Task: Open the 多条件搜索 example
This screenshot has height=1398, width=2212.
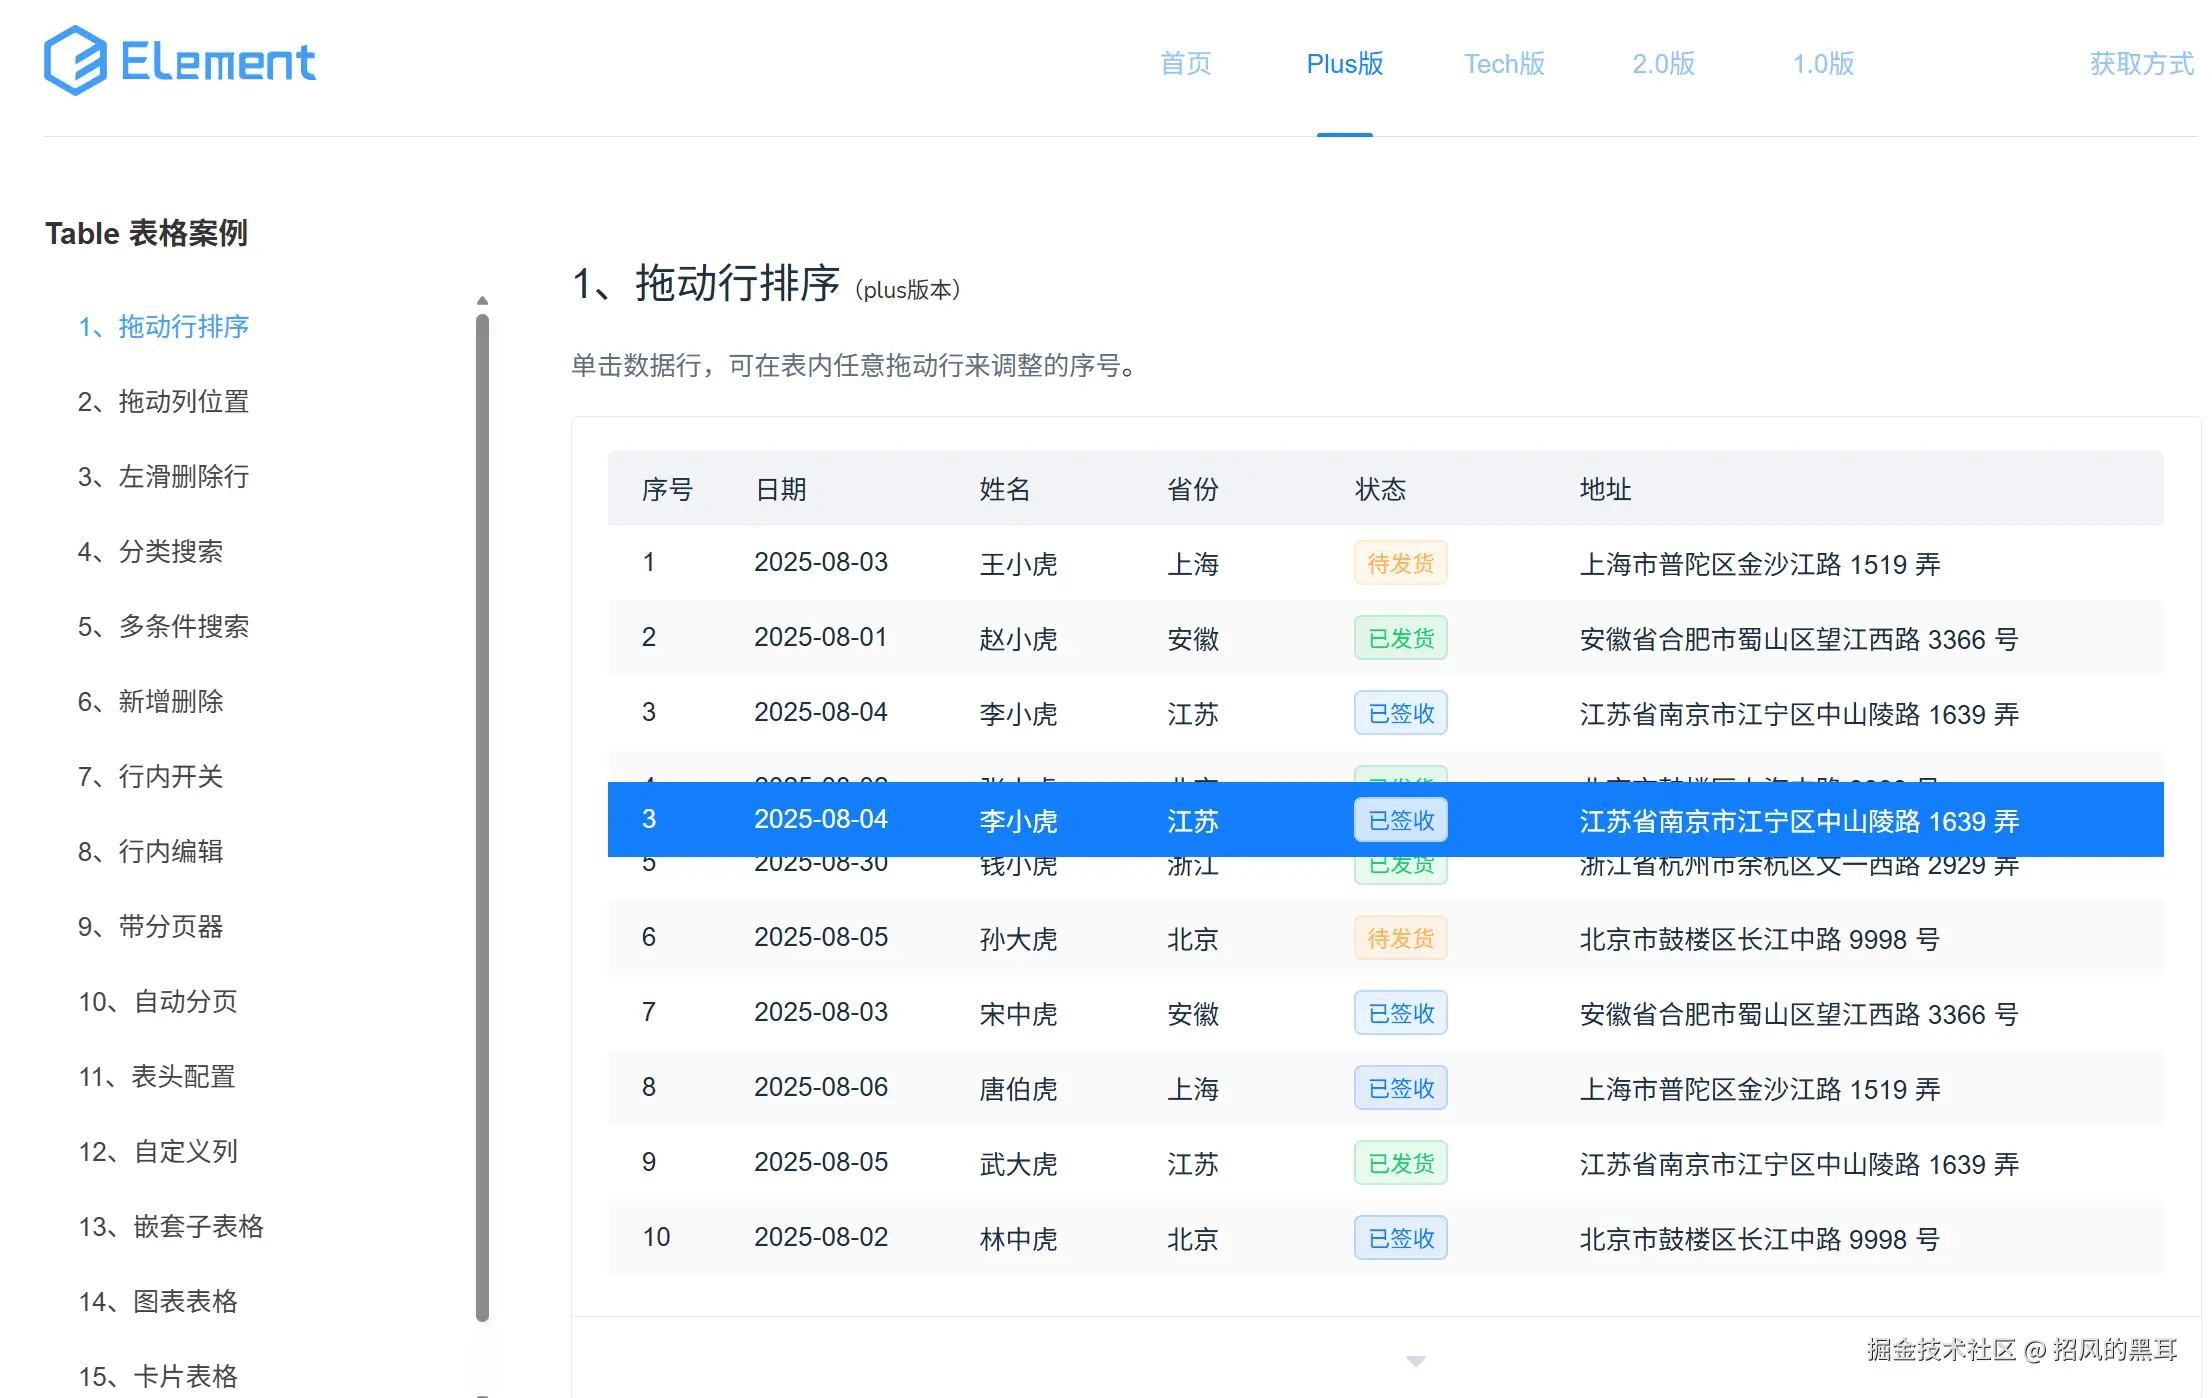Action: coord(163,626)
